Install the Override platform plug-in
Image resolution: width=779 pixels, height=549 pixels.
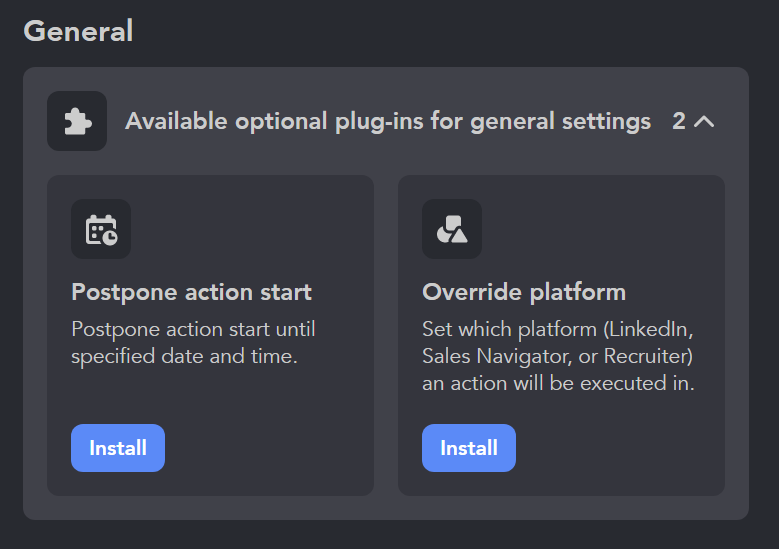click(x=469, y=448)
